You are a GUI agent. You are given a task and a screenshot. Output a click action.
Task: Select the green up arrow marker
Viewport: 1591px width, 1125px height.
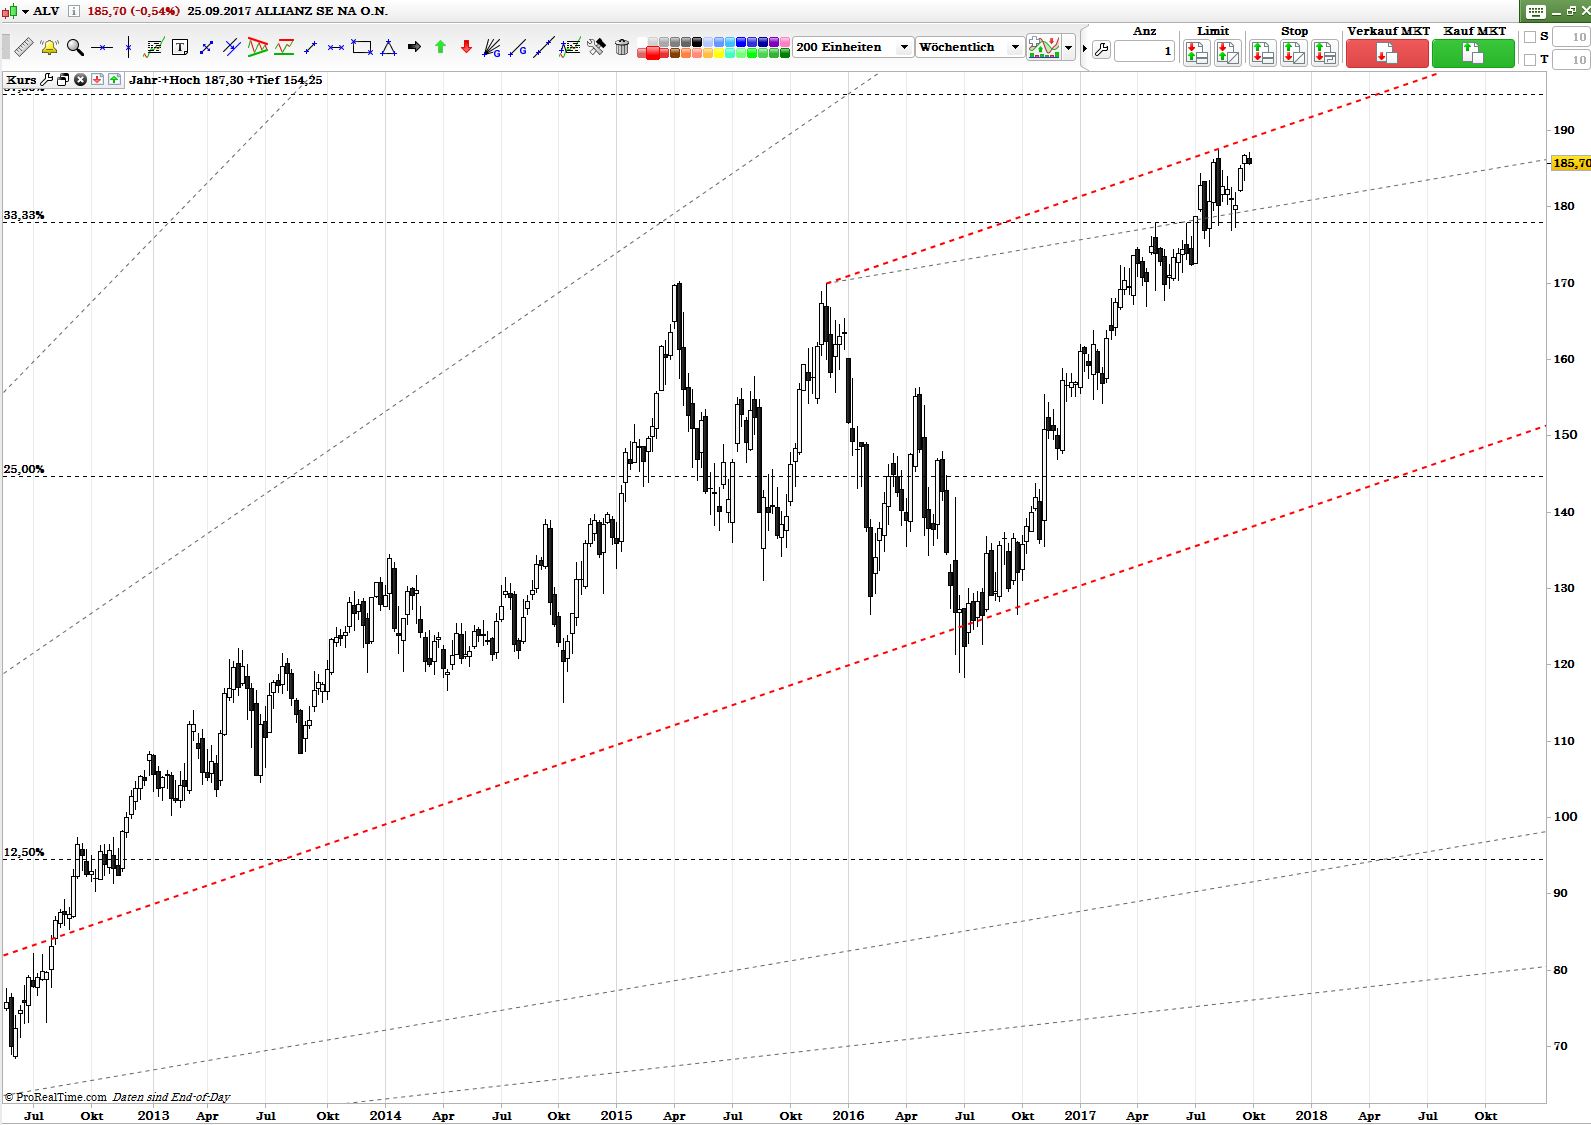(440, 47)
